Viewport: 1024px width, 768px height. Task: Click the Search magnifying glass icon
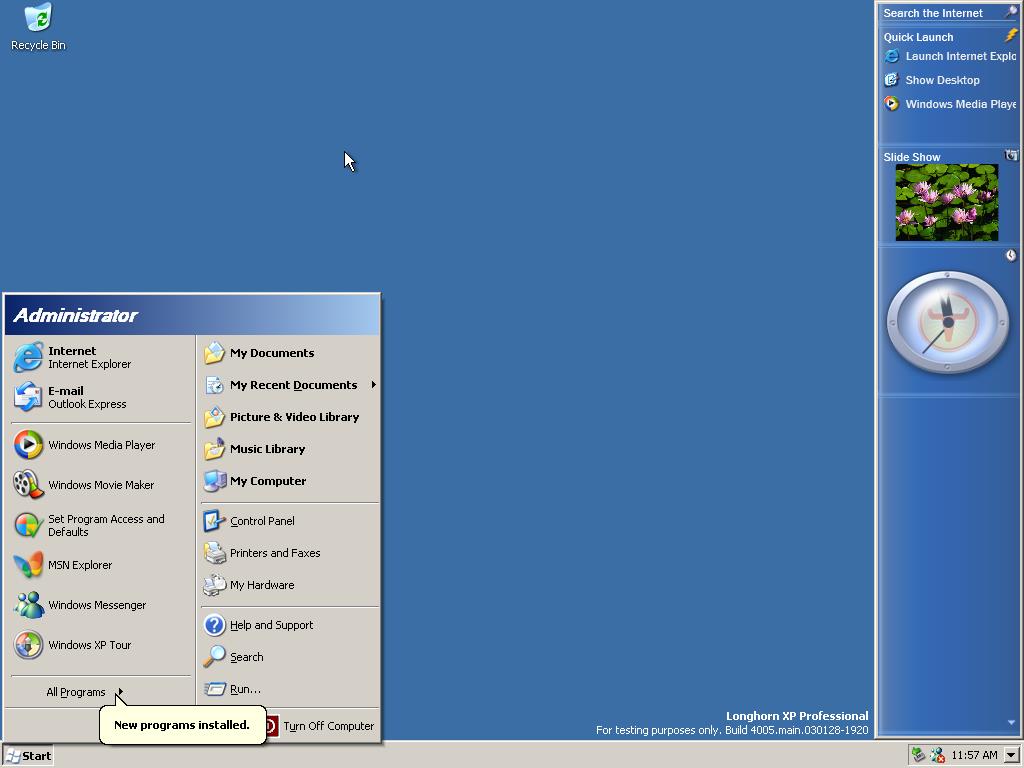214,657
